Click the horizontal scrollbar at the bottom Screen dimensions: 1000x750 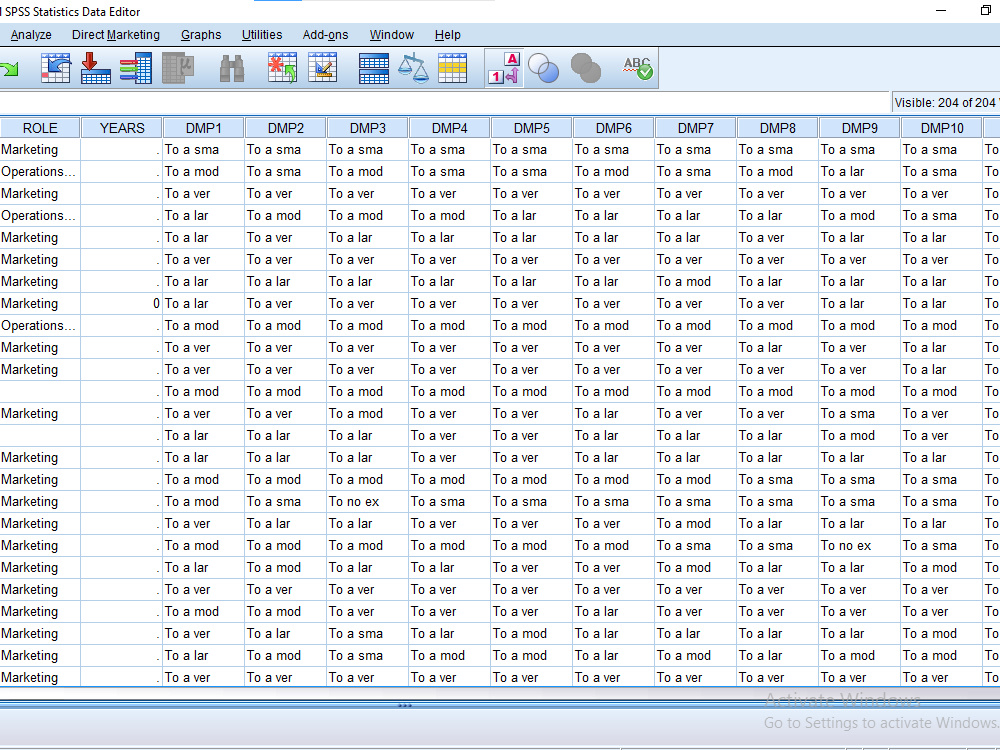tap(405, 704)
